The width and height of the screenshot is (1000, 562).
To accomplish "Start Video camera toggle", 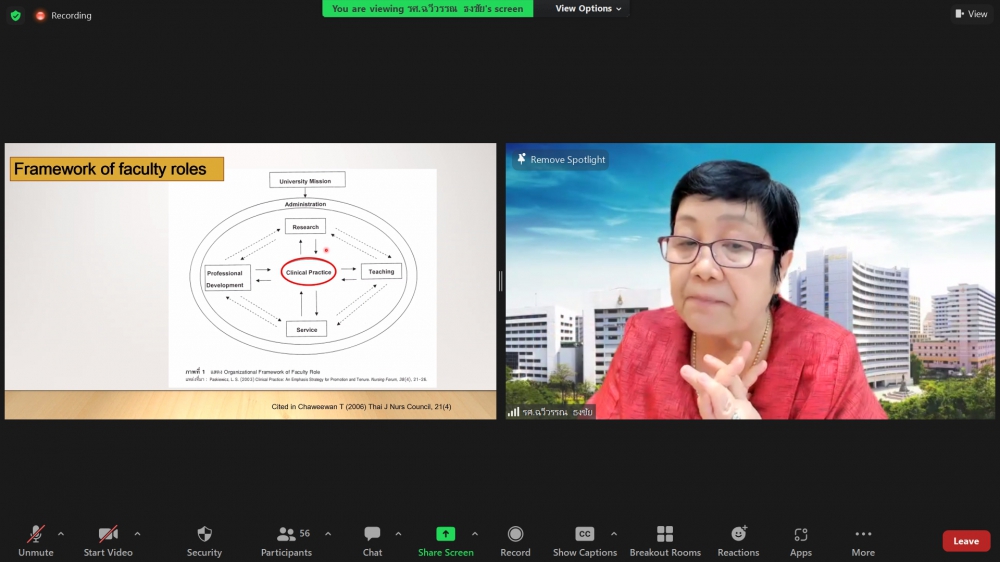I will pyautogui.click(x=108, y=534).
